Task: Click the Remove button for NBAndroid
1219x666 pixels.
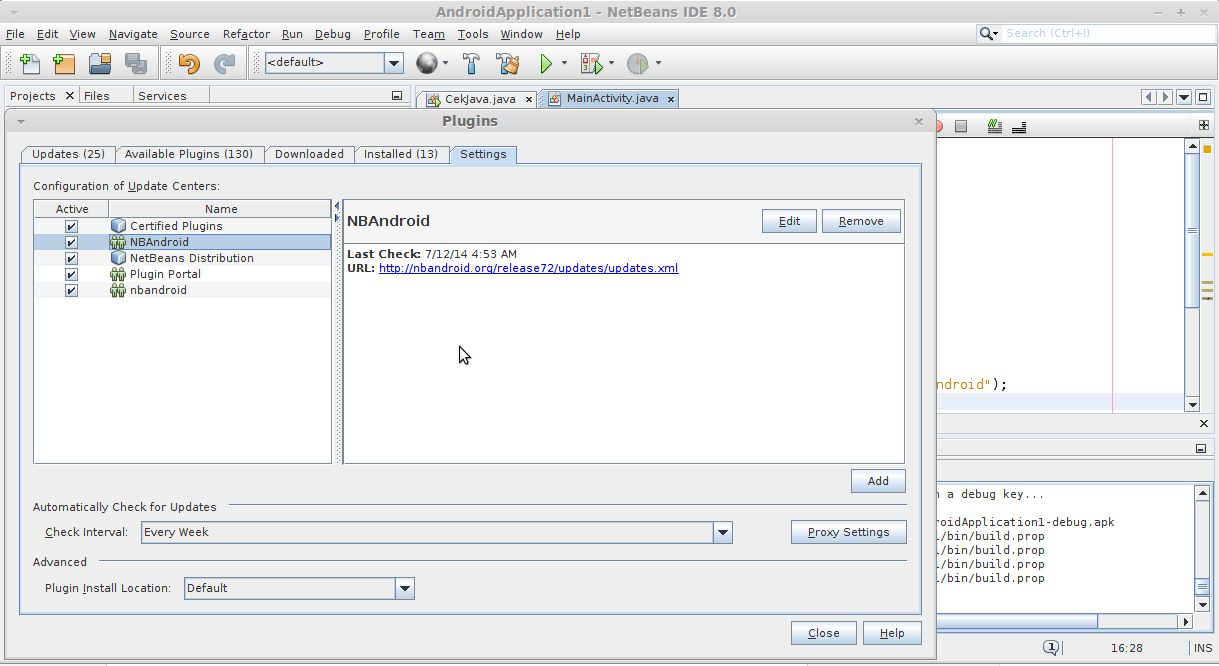Action: point(861,221)
